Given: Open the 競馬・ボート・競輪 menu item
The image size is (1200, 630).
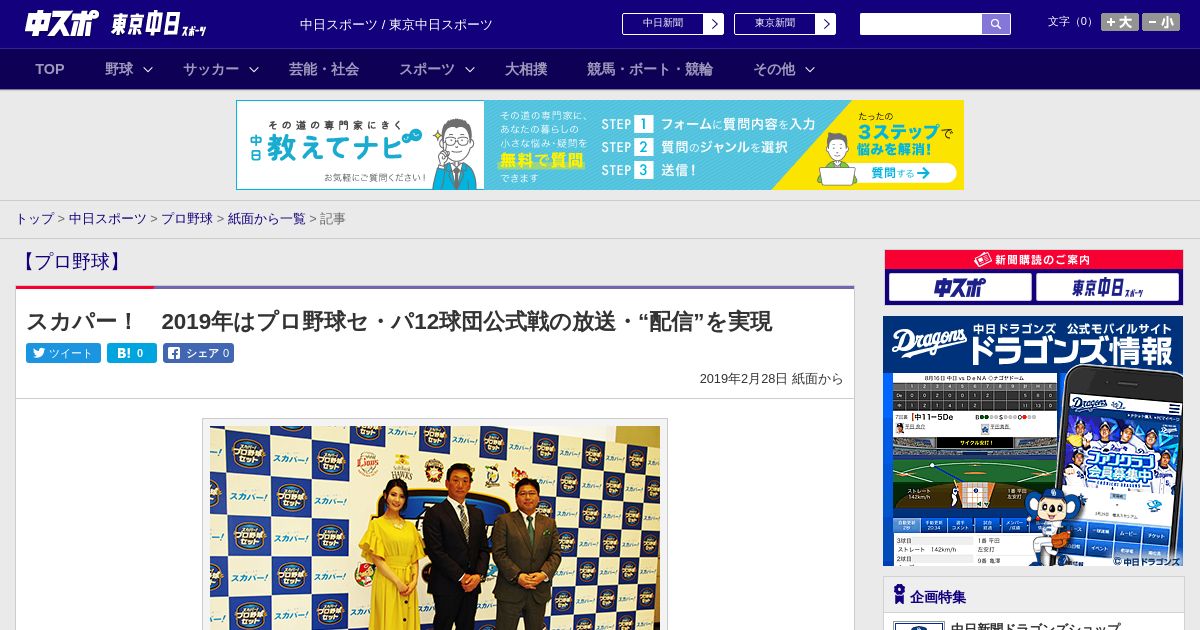Looking at the screenshot, I should [x=650, y=69].
